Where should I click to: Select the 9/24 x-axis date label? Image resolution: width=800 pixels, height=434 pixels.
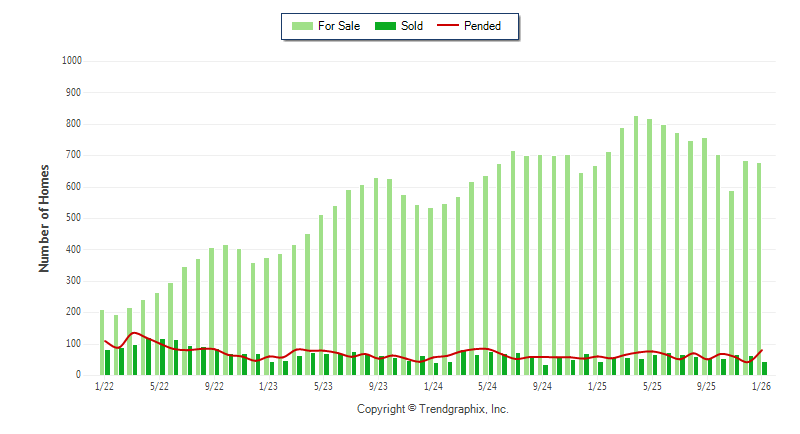542,386
